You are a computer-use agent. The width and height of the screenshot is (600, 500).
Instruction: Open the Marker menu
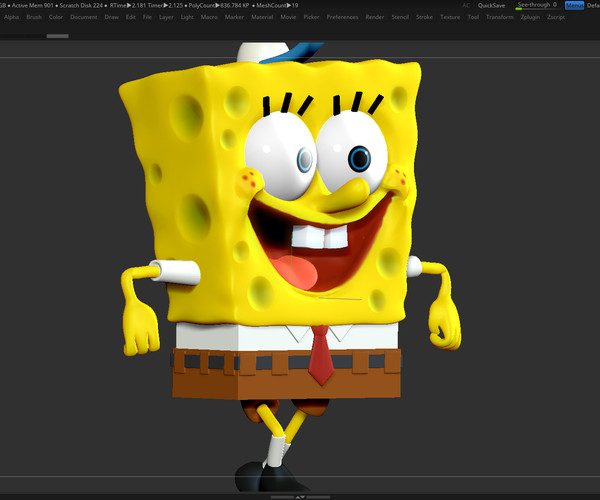pyautogui.click(x=234, y=17)
